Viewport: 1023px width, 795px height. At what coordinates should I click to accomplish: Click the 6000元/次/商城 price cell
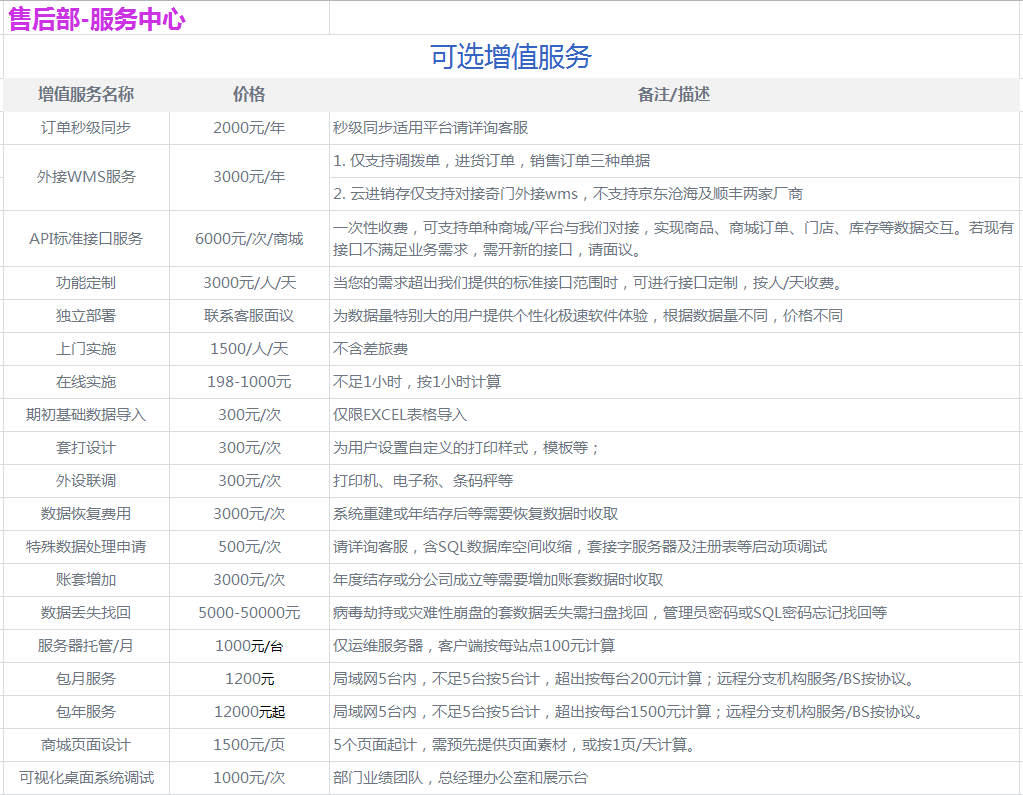[x=249, y=239]
